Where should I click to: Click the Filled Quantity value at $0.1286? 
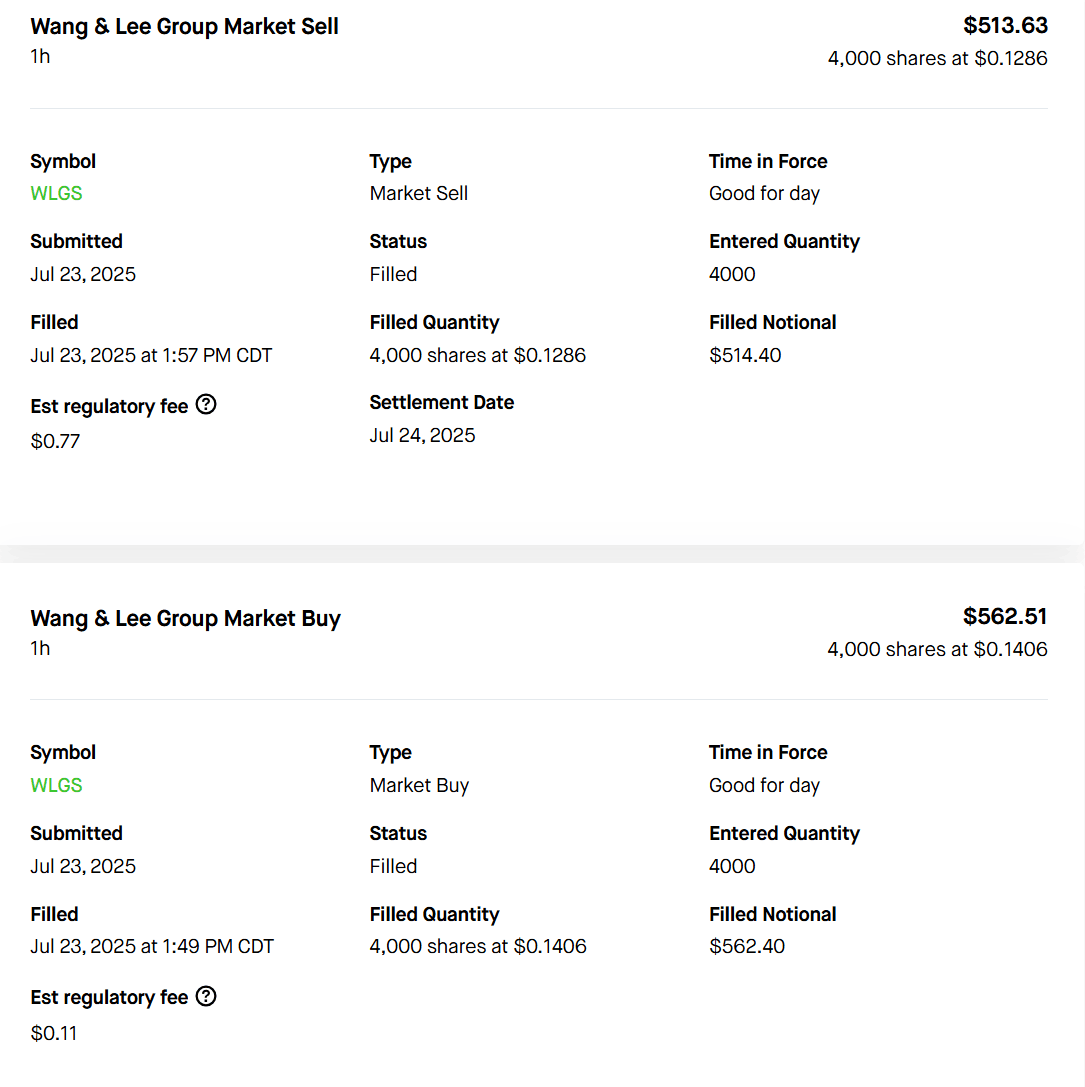point(477,355)
